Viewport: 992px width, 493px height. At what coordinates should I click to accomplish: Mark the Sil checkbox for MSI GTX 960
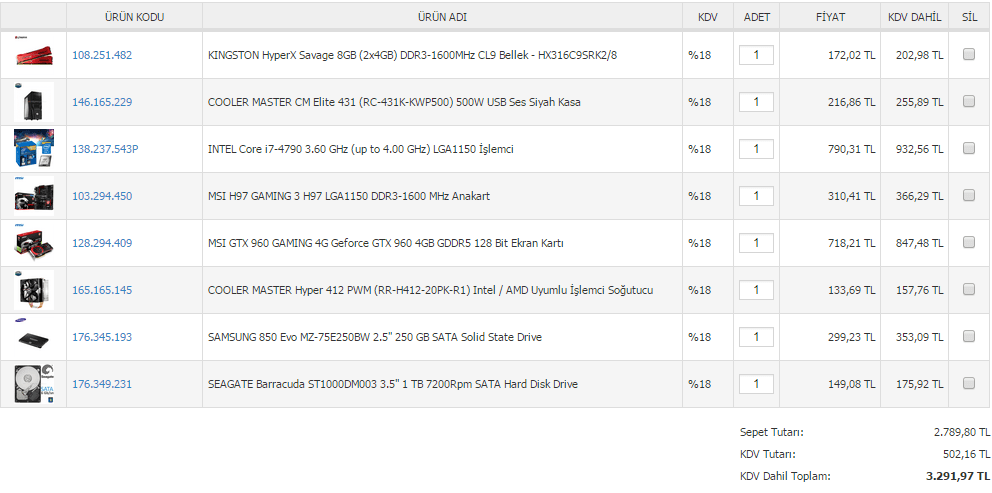(x=969, y=242)
